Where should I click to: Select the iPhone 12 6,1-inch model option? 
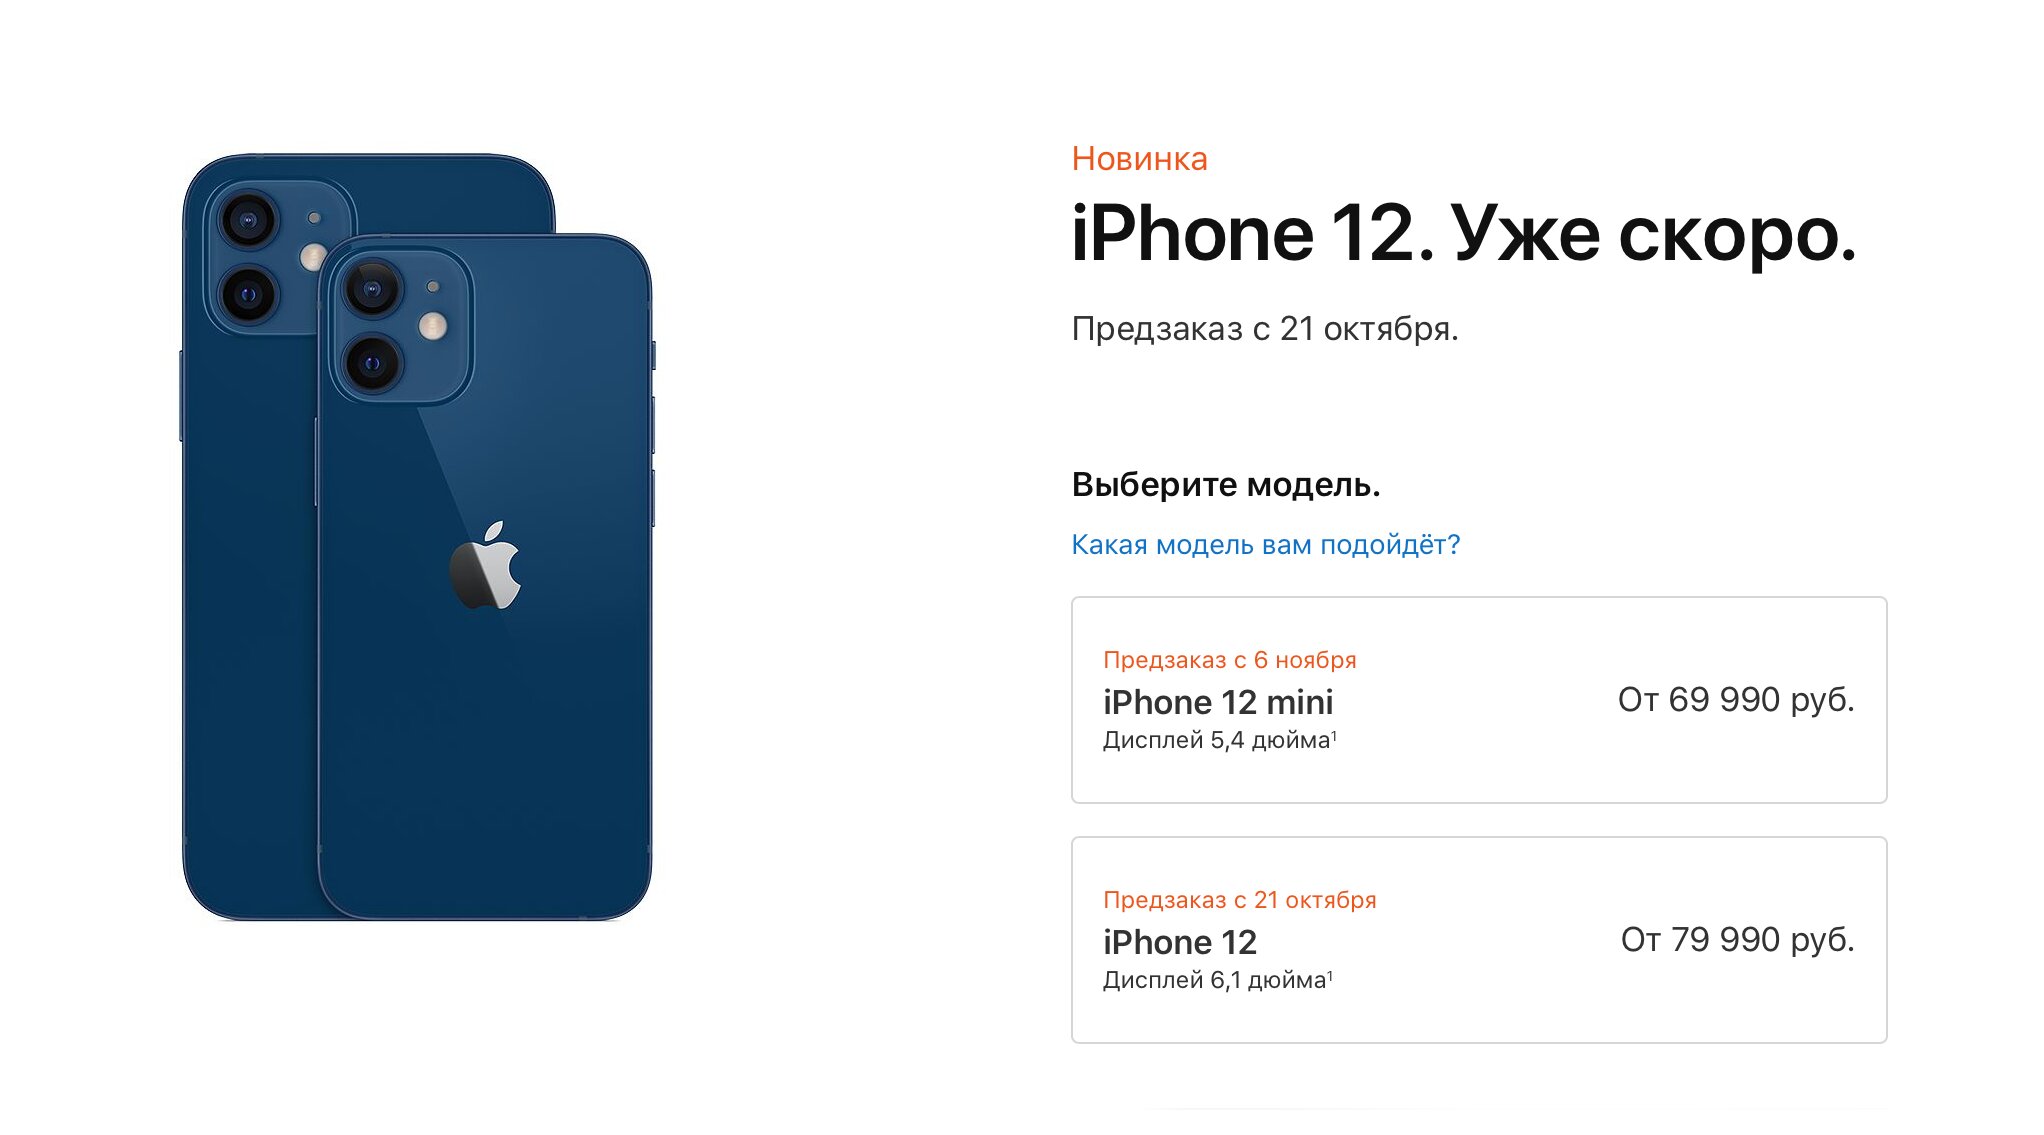click(x=1479, y=940)
